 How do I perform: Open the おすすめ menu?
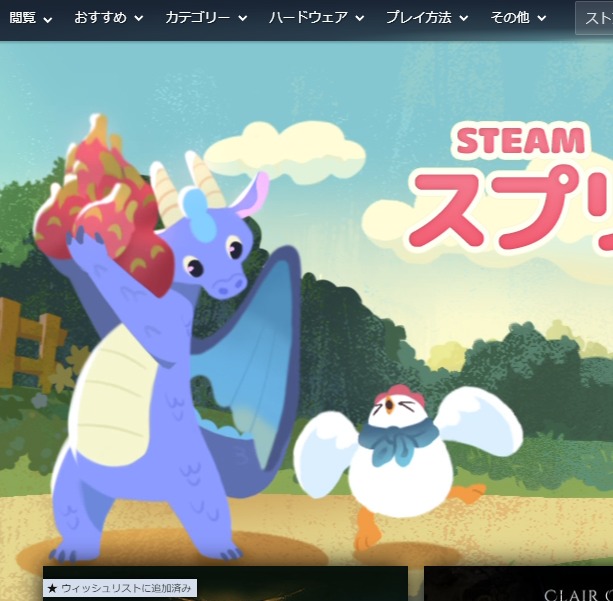pos(108,18)
